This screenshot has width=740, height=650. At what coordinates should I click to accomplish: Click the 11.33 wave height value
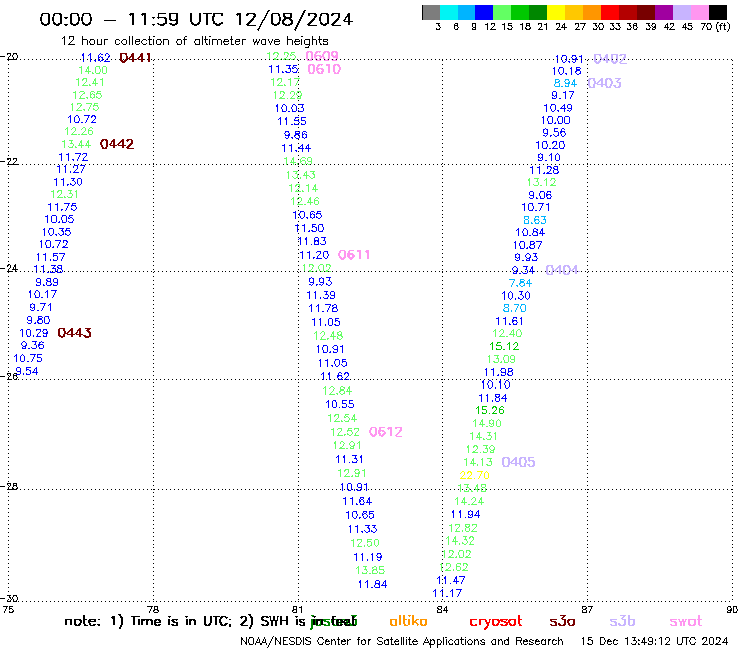pos(362,529)
